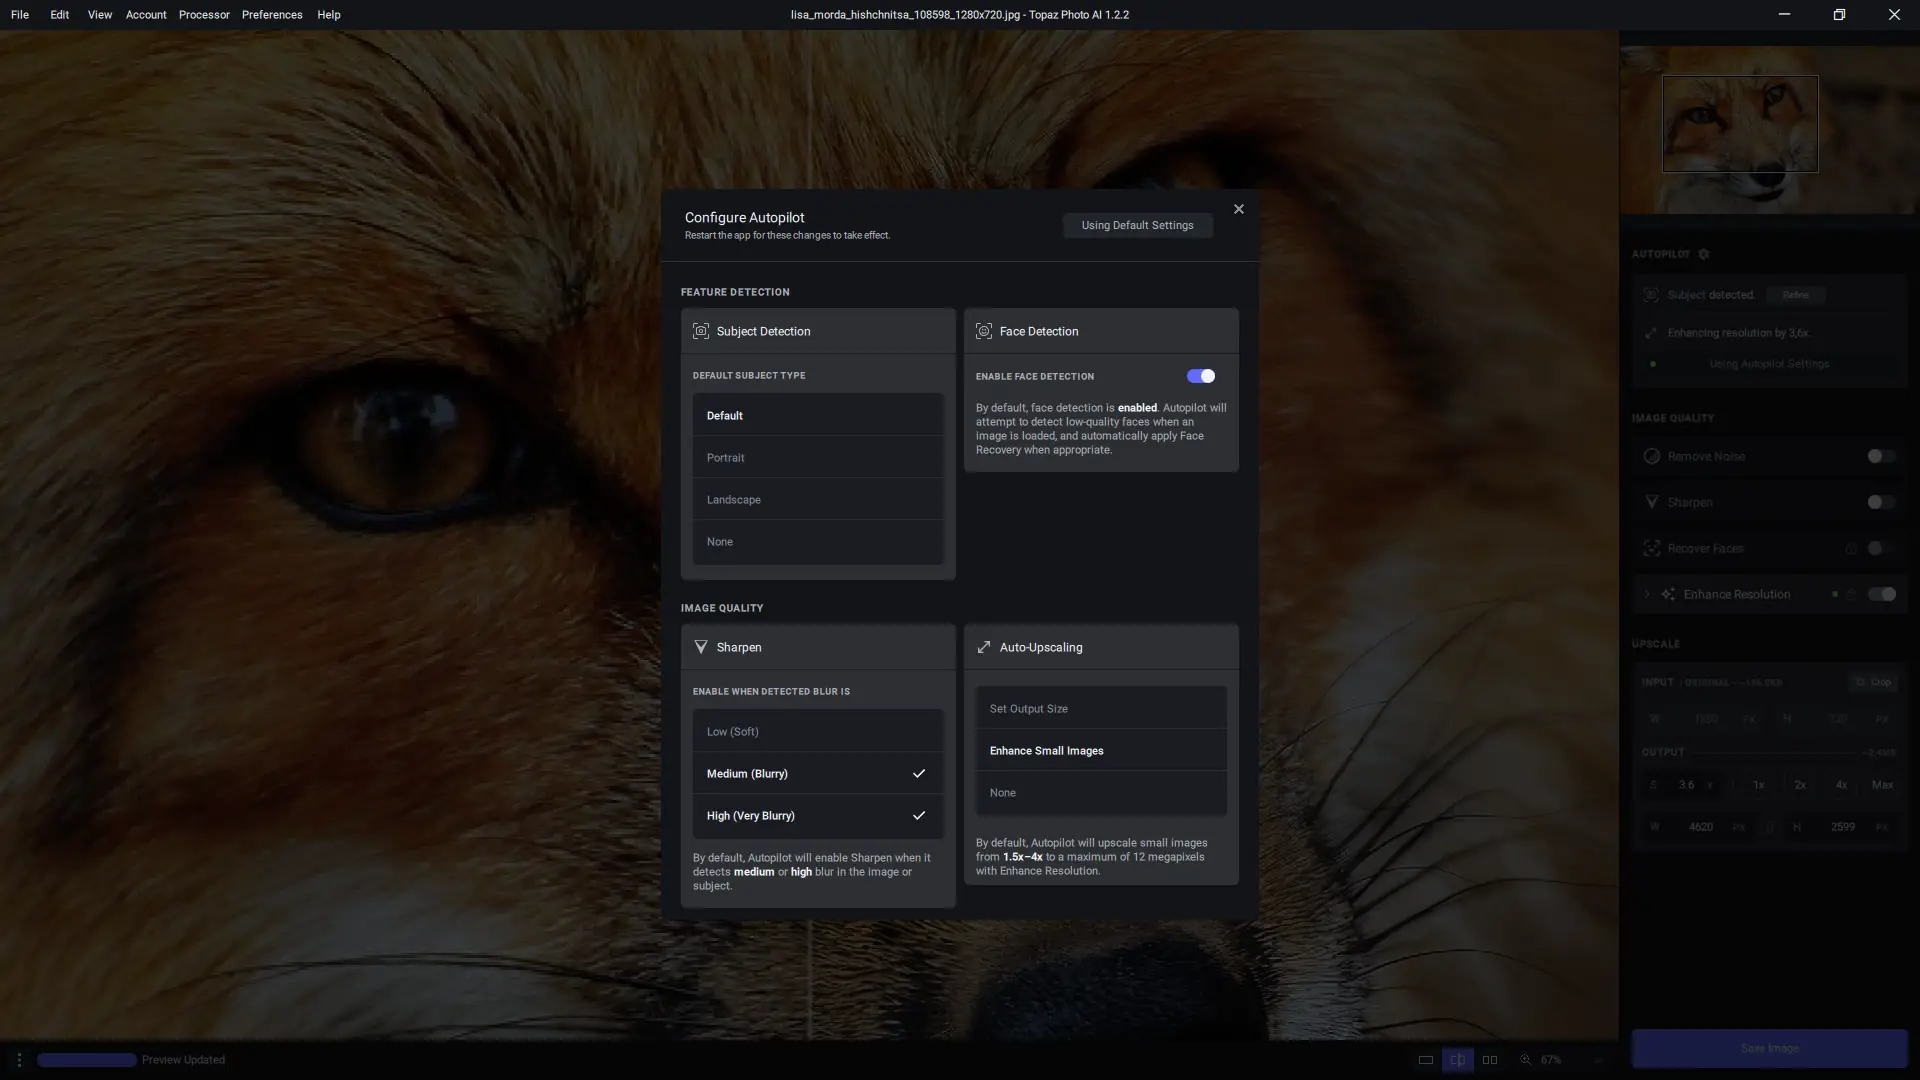Click Using Default Settings button
1920x1080 pixels.
click(x=1137, y=225)
